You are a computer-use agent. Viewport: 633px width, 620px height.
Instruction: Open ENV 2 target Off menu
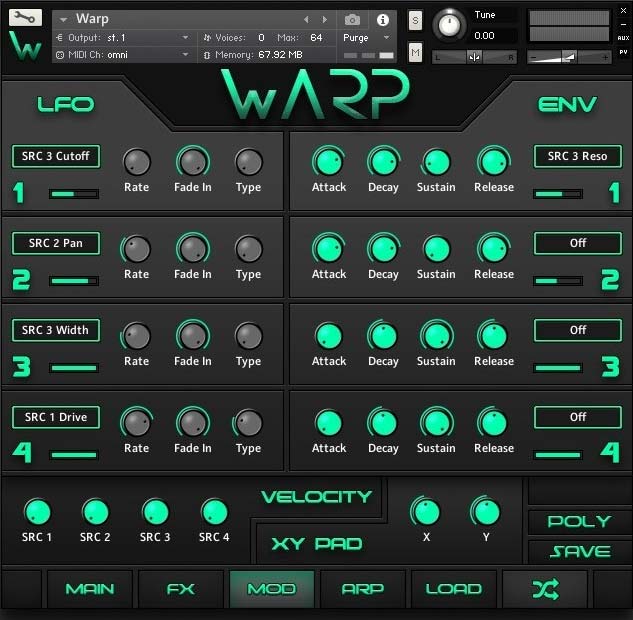click(578, 243)
